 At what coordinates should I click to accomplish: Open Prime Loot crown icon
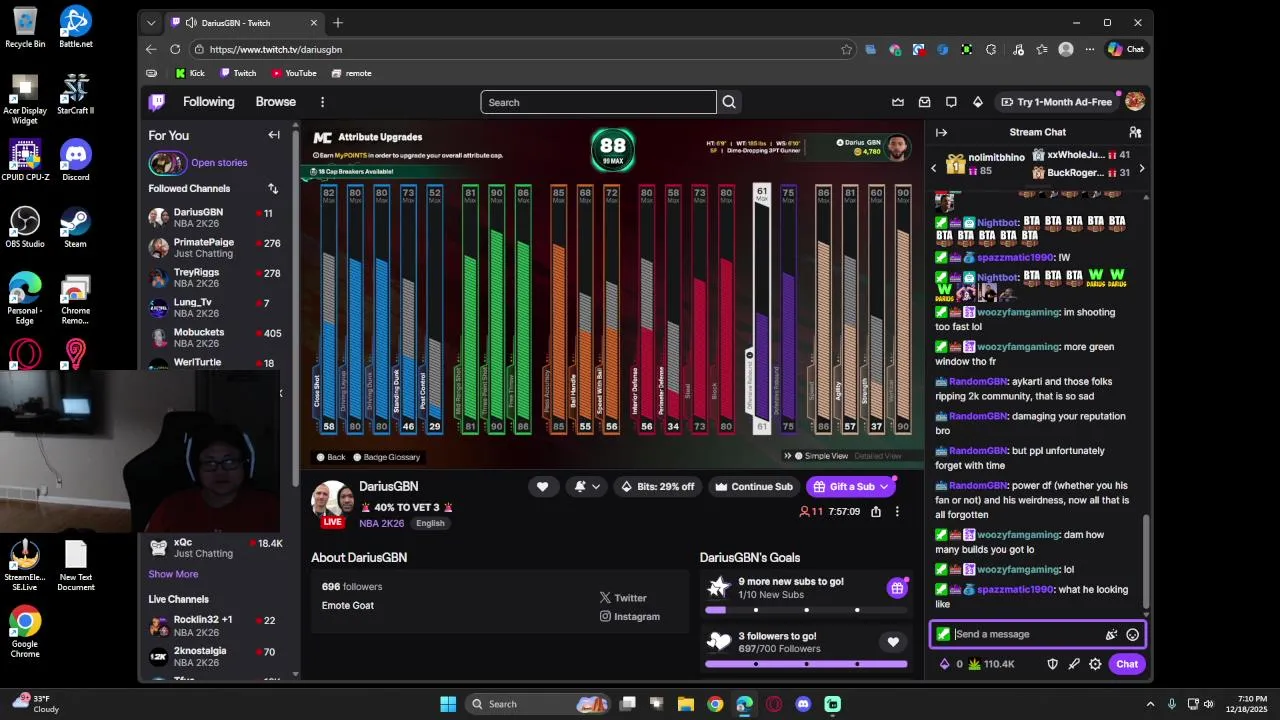[898, 102]
